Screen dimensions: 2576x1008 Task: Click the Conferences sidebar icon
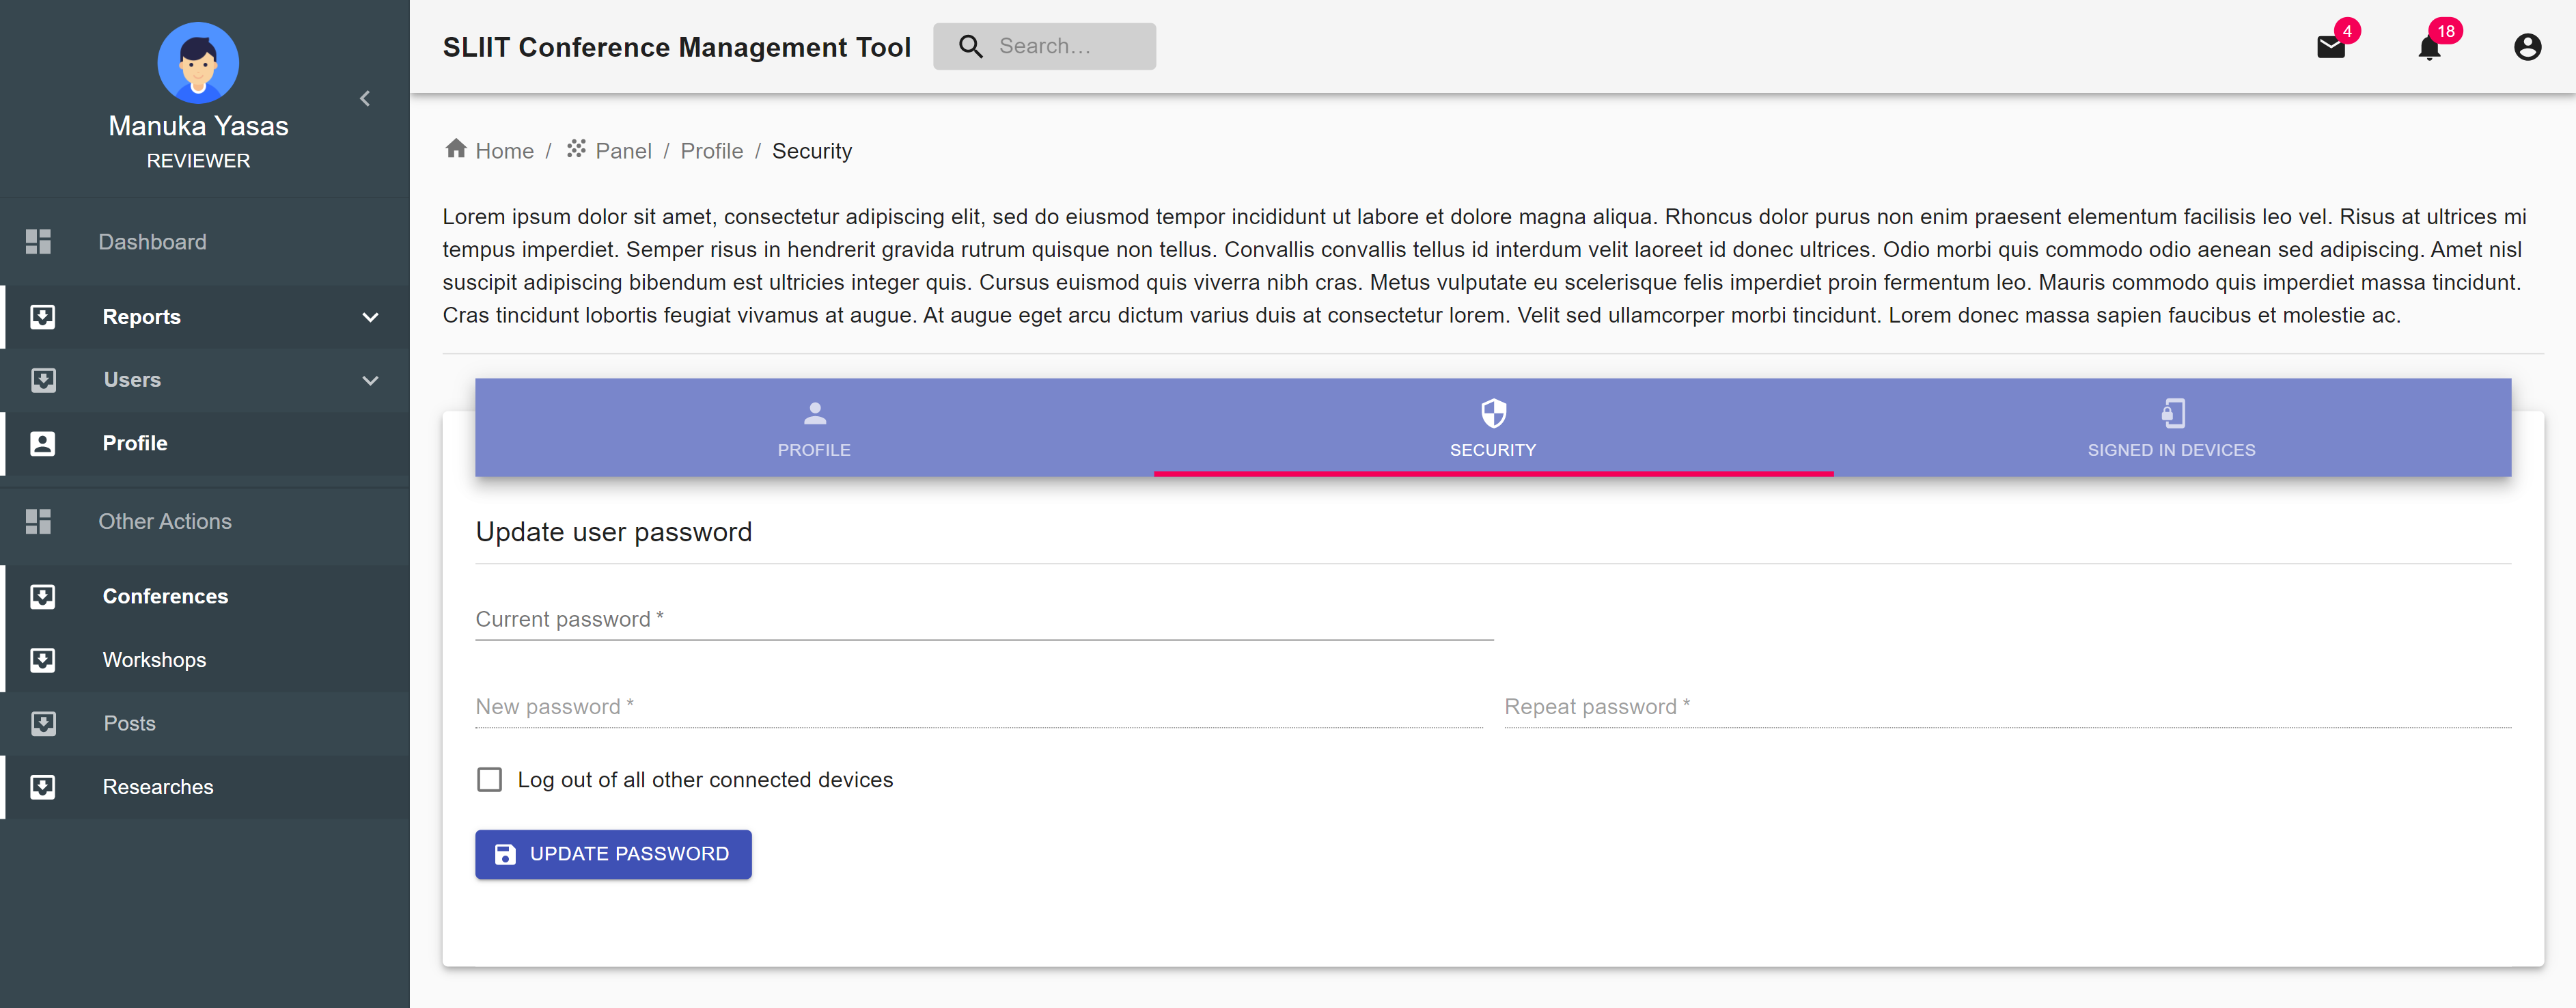tap(43, 597)
